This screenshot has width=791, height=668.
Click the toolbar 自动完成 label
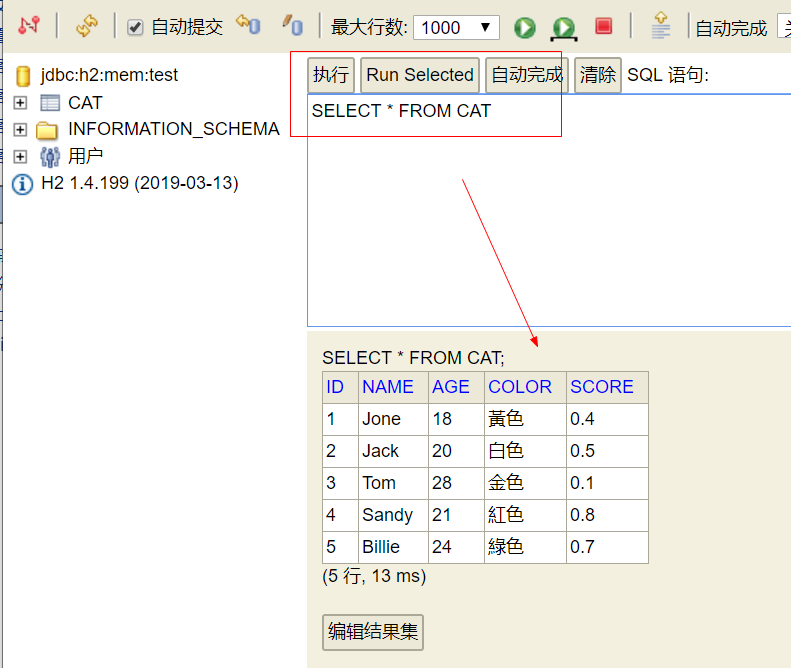click(731, 28)
